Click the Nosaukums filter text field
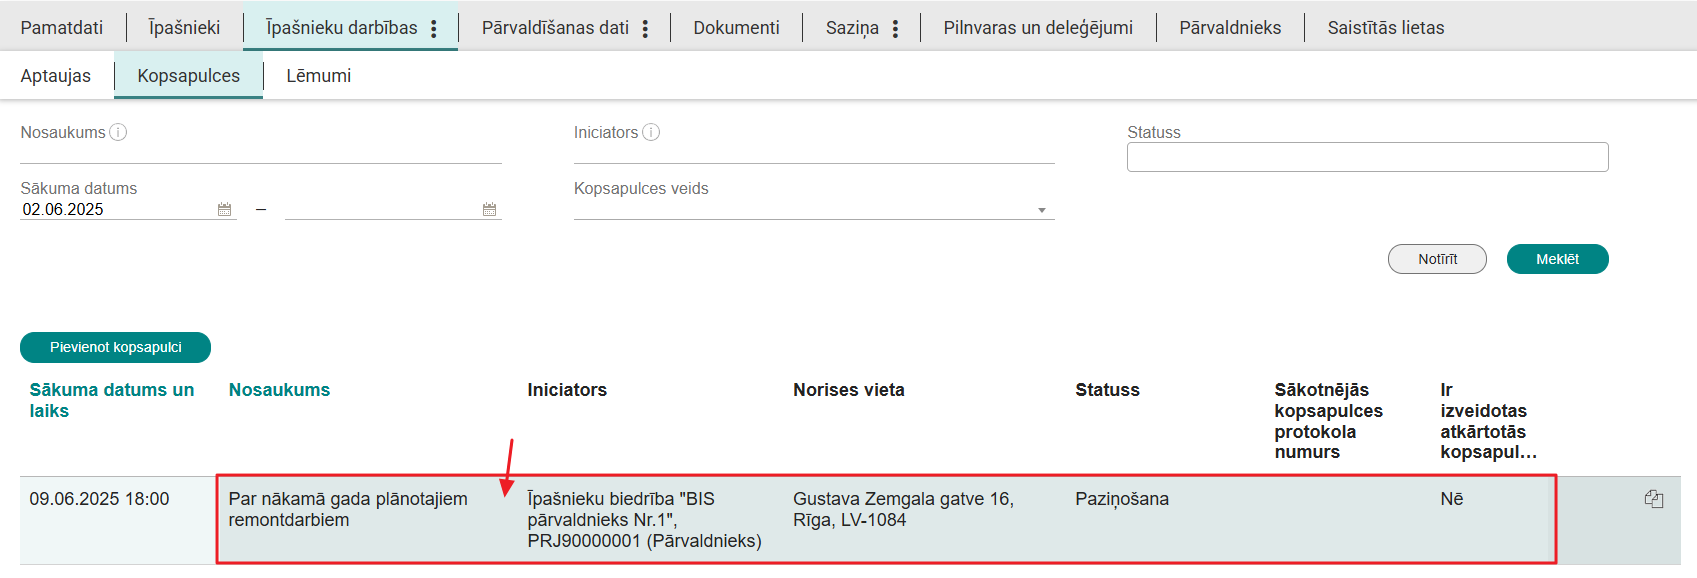This screenshot has height=578, width=1697. 260,152
